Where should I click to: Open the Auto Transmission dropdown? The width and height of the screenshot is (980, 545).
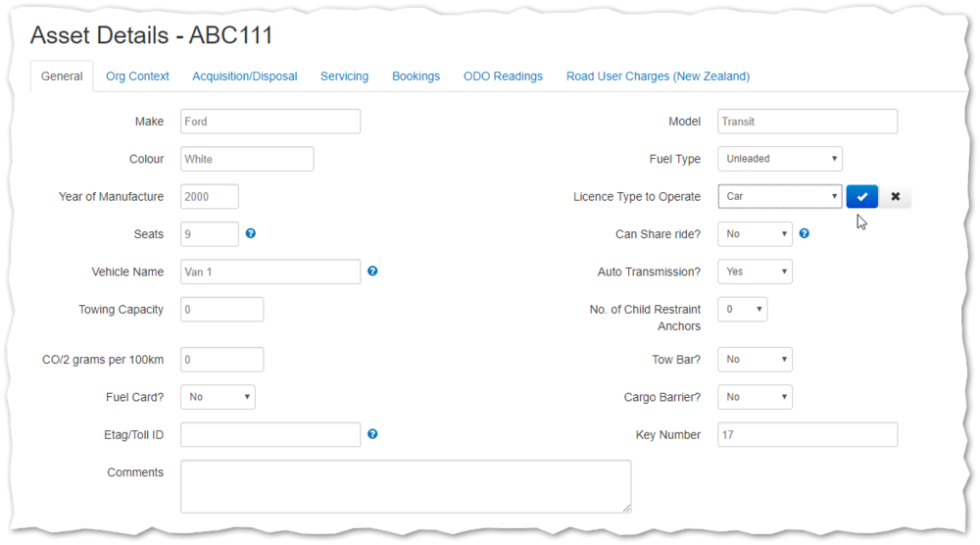[x=755, y=271]
